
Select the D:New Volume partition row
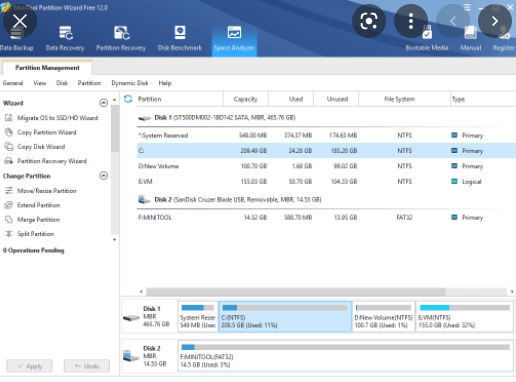coord(326,166)
